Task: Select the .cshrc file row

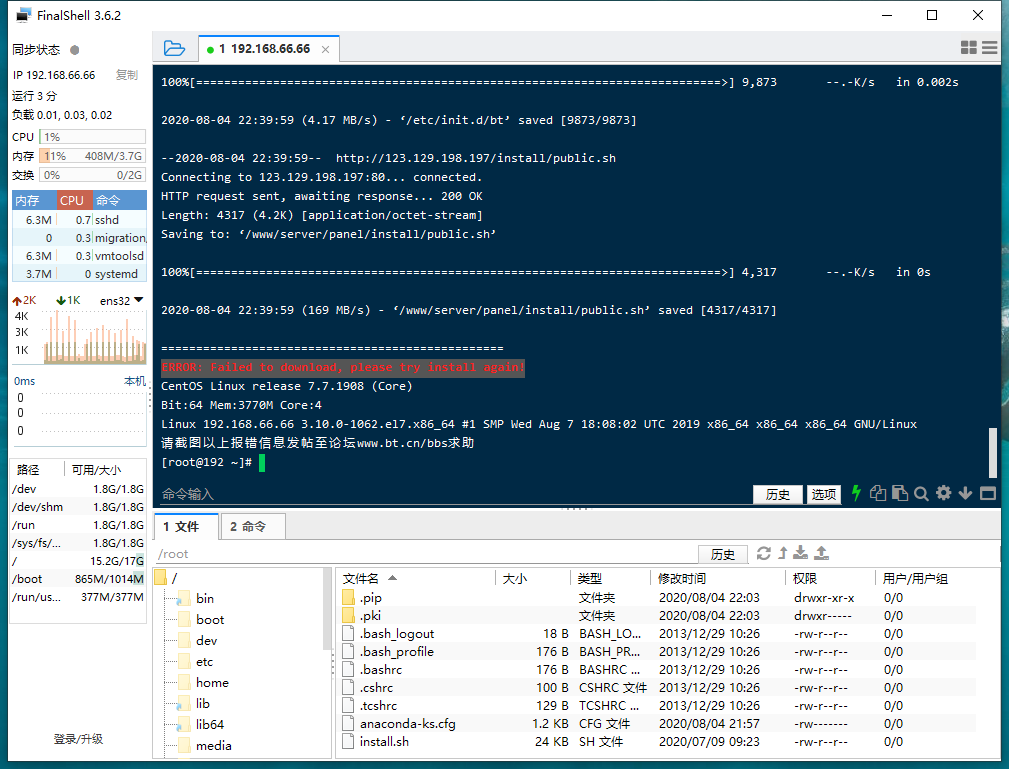Action: pyautogui.click(x=658, y=688)
